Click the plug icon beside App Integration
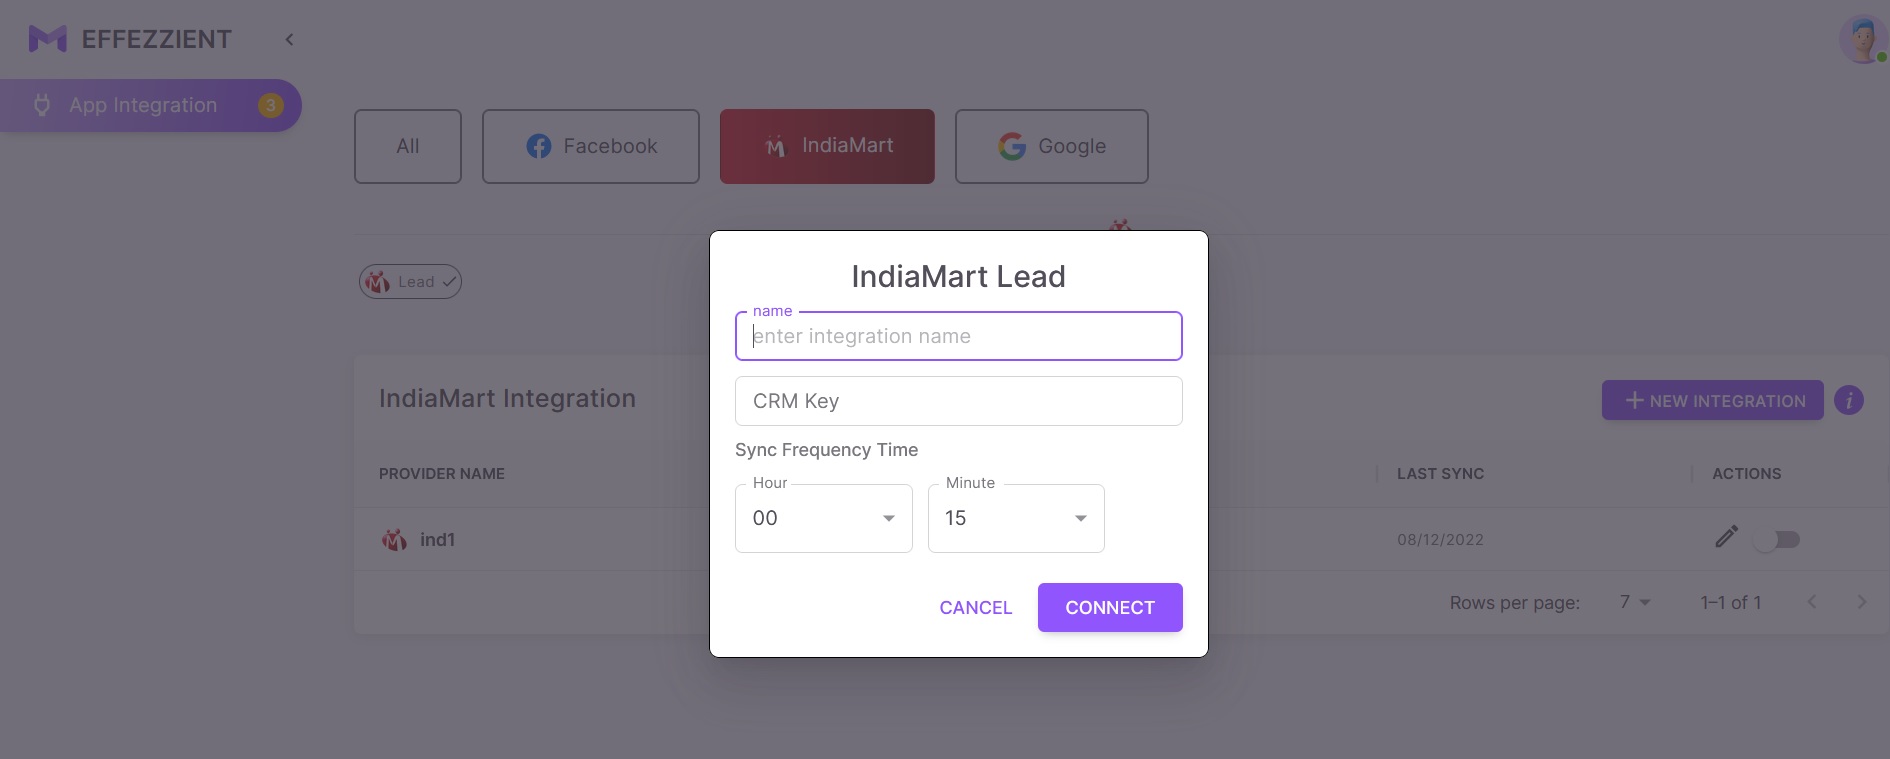Screen dimensions: 1890x759 tap(42, 105)
